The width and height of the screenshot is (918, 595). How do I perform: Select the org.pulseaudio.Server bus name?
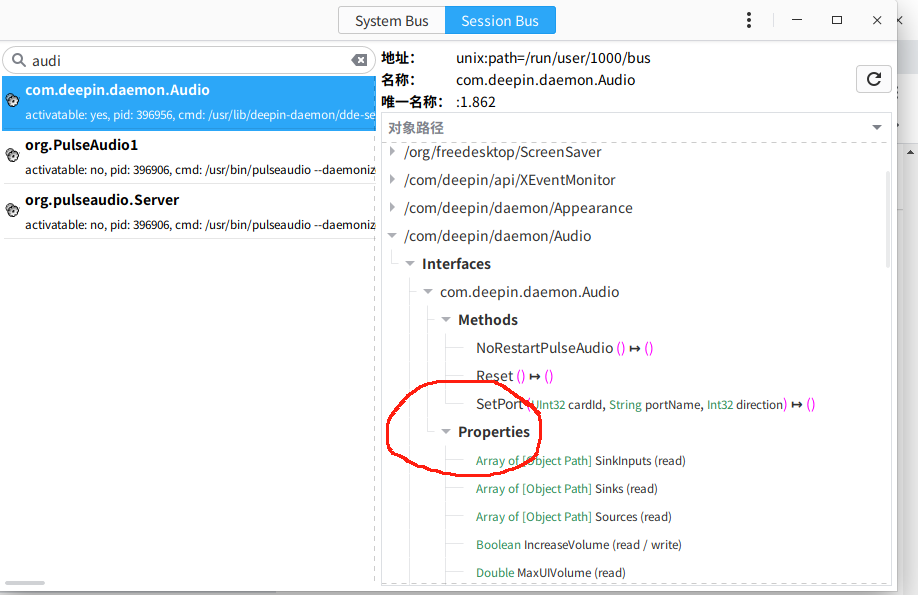click(189, 211)
